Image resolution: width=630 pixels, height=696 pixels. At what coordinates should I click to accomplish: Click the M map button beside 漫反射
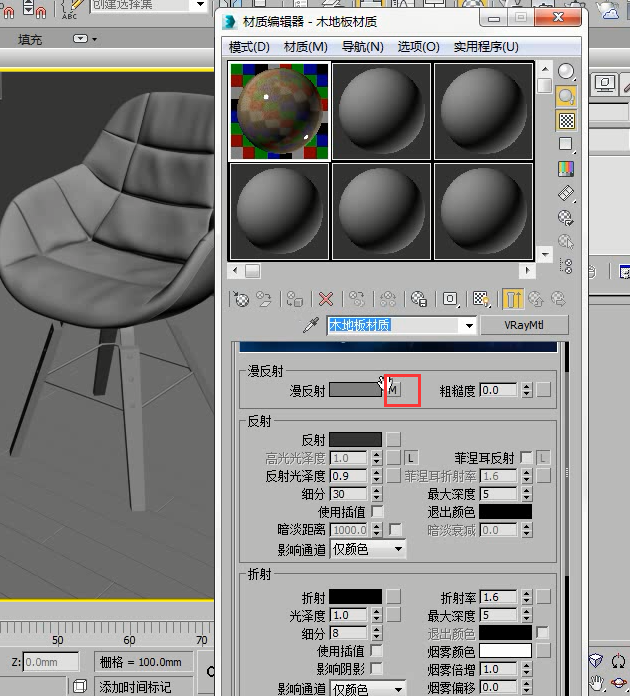point(393,390)
